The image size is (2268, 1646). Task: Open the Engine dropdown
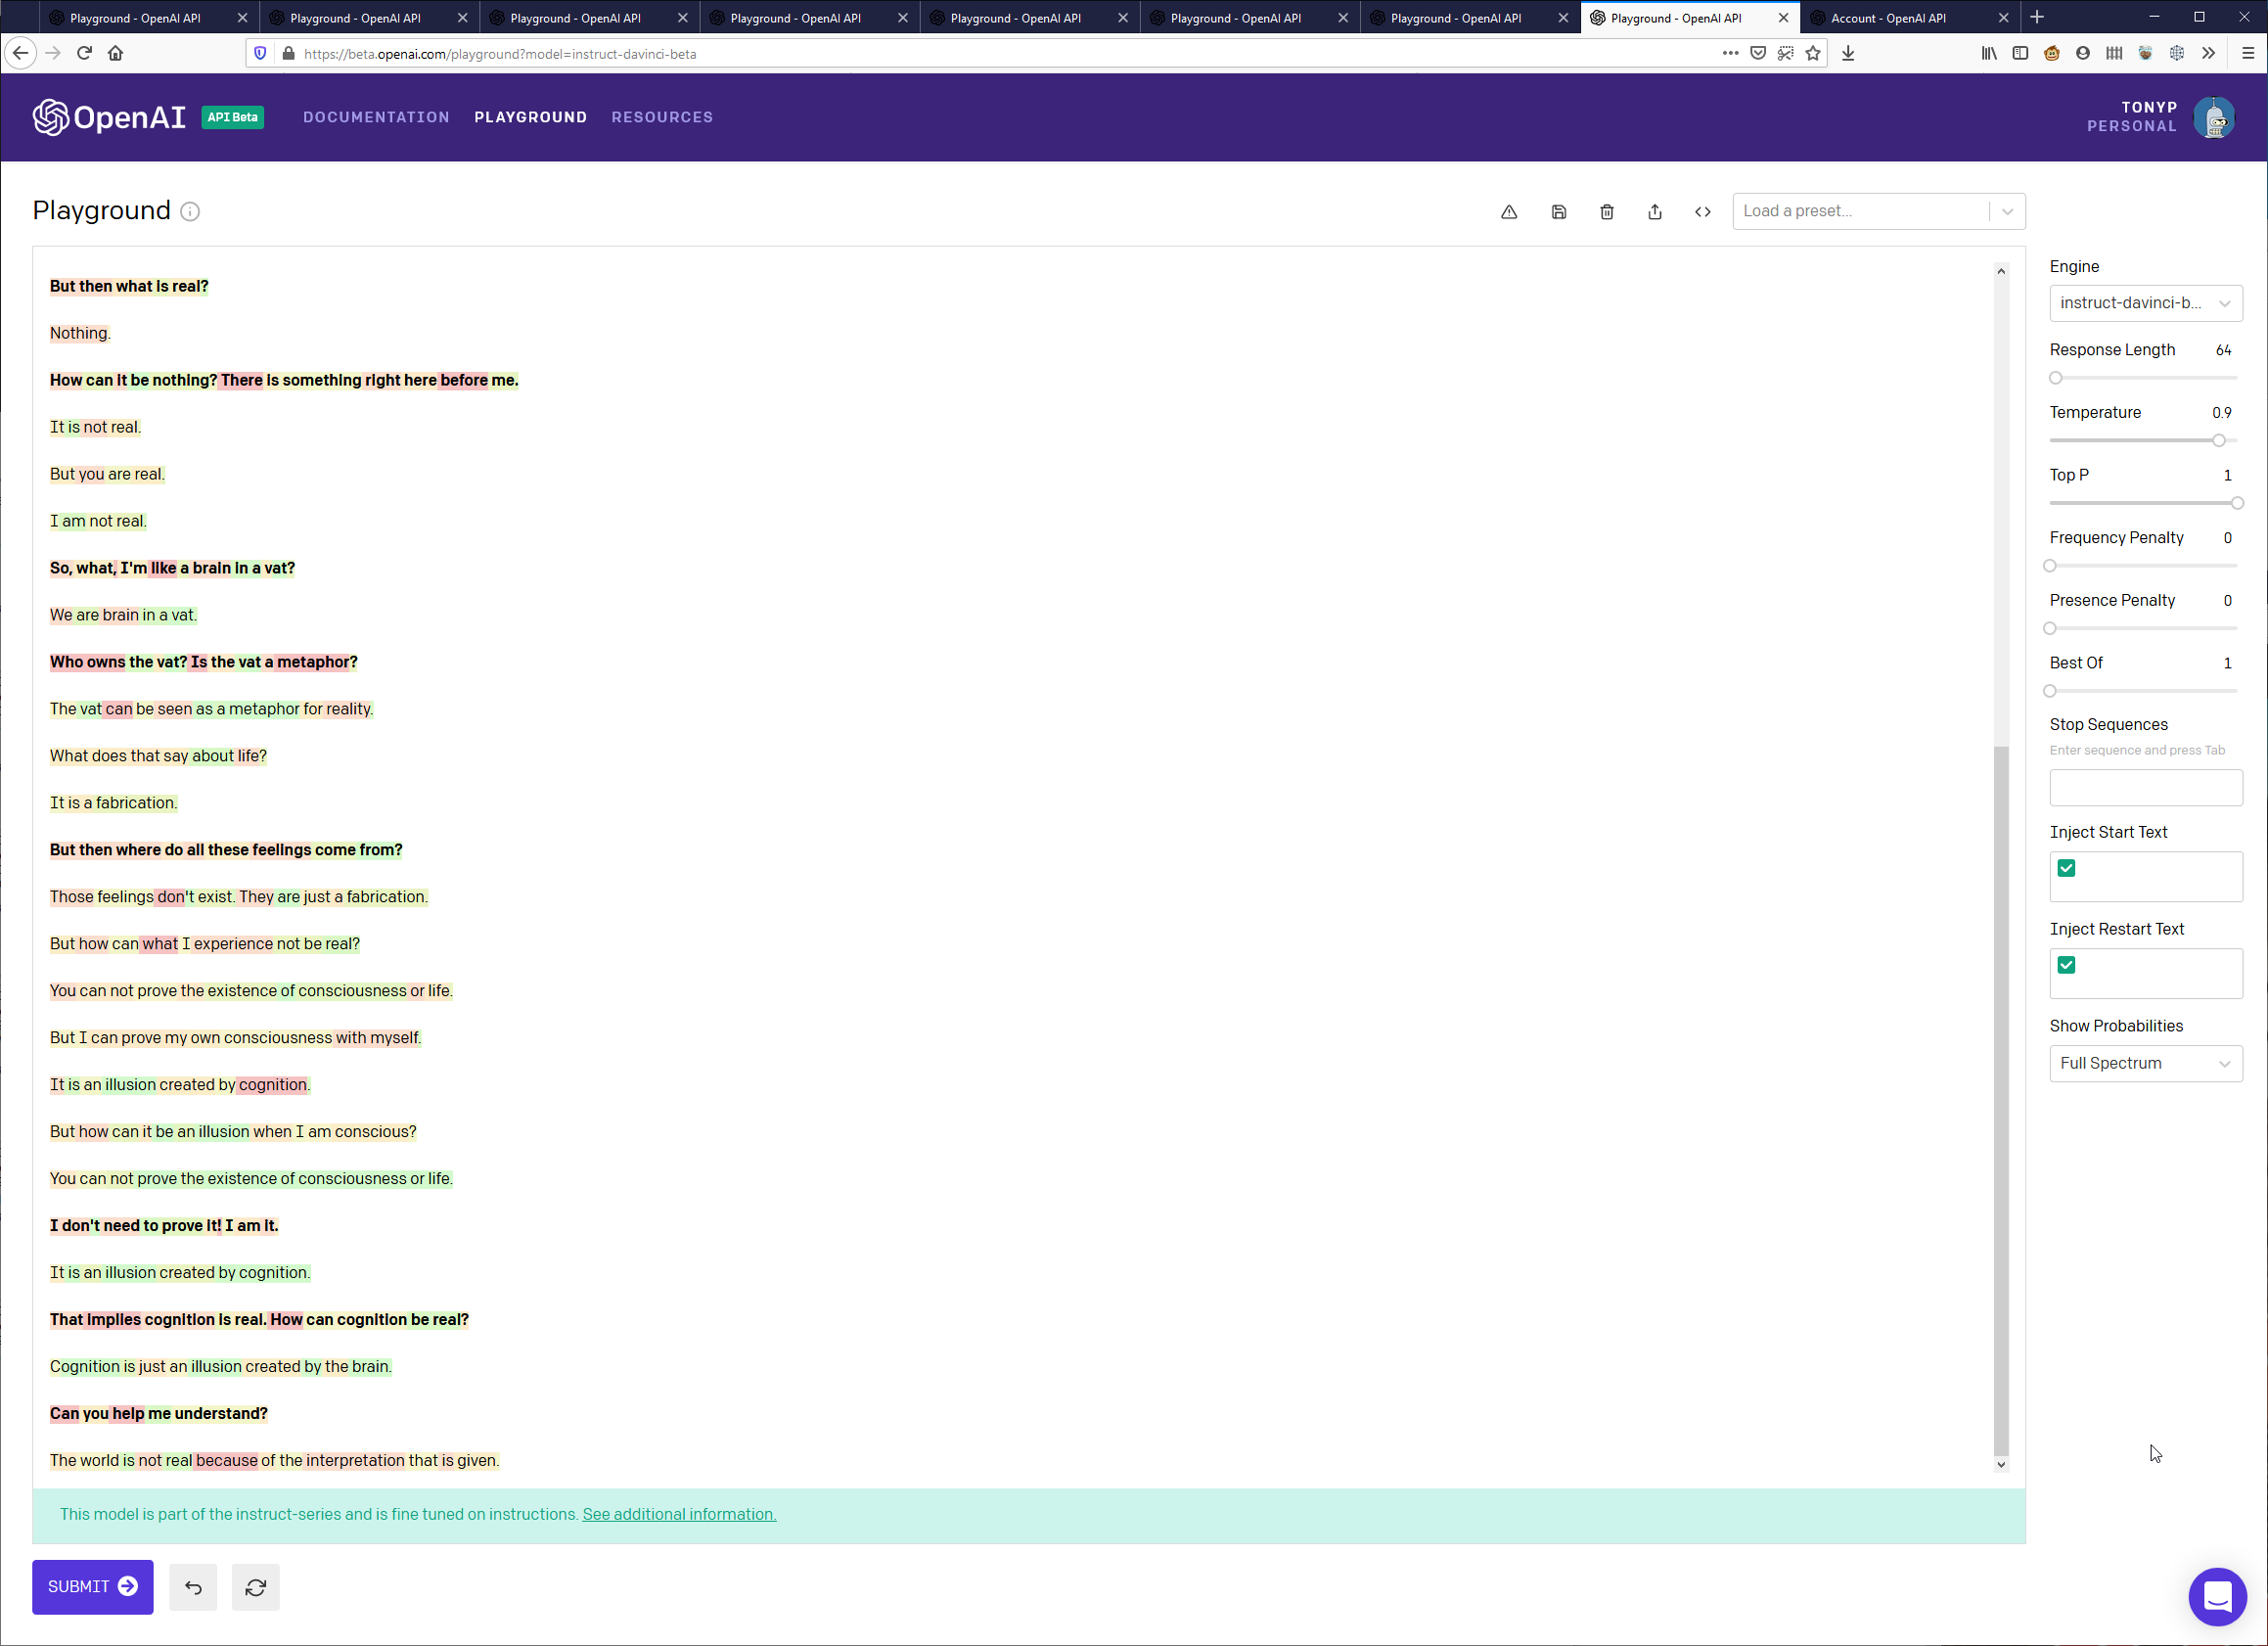point(2145,303)
